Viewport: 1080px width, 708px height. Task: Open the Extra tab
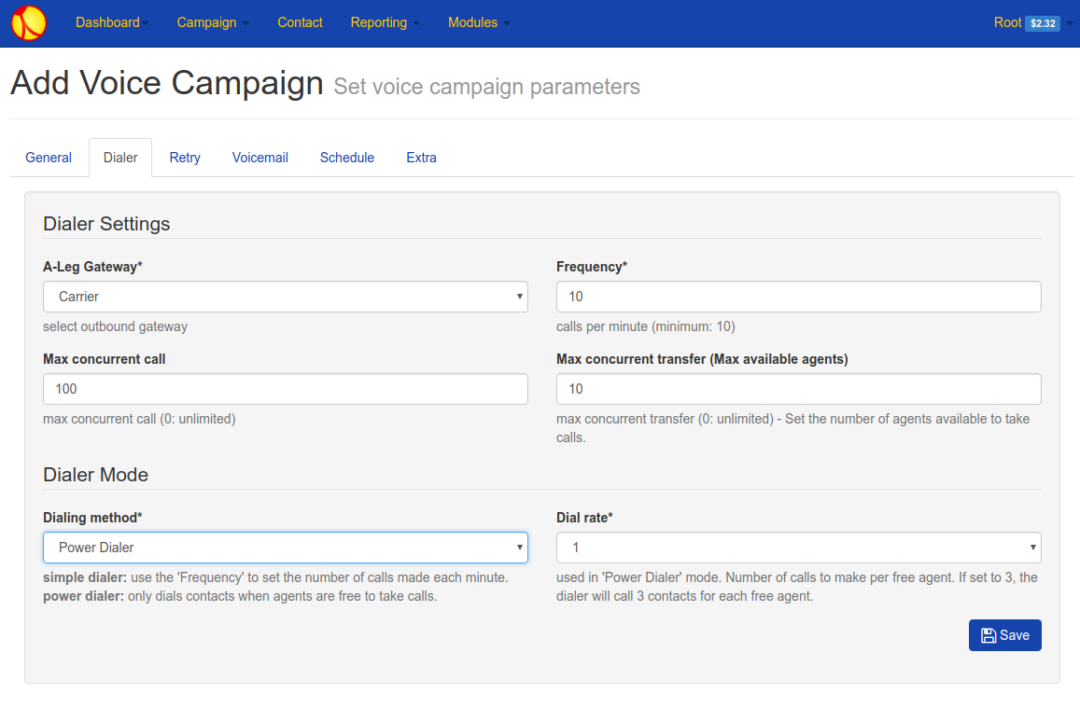[421, 157]
